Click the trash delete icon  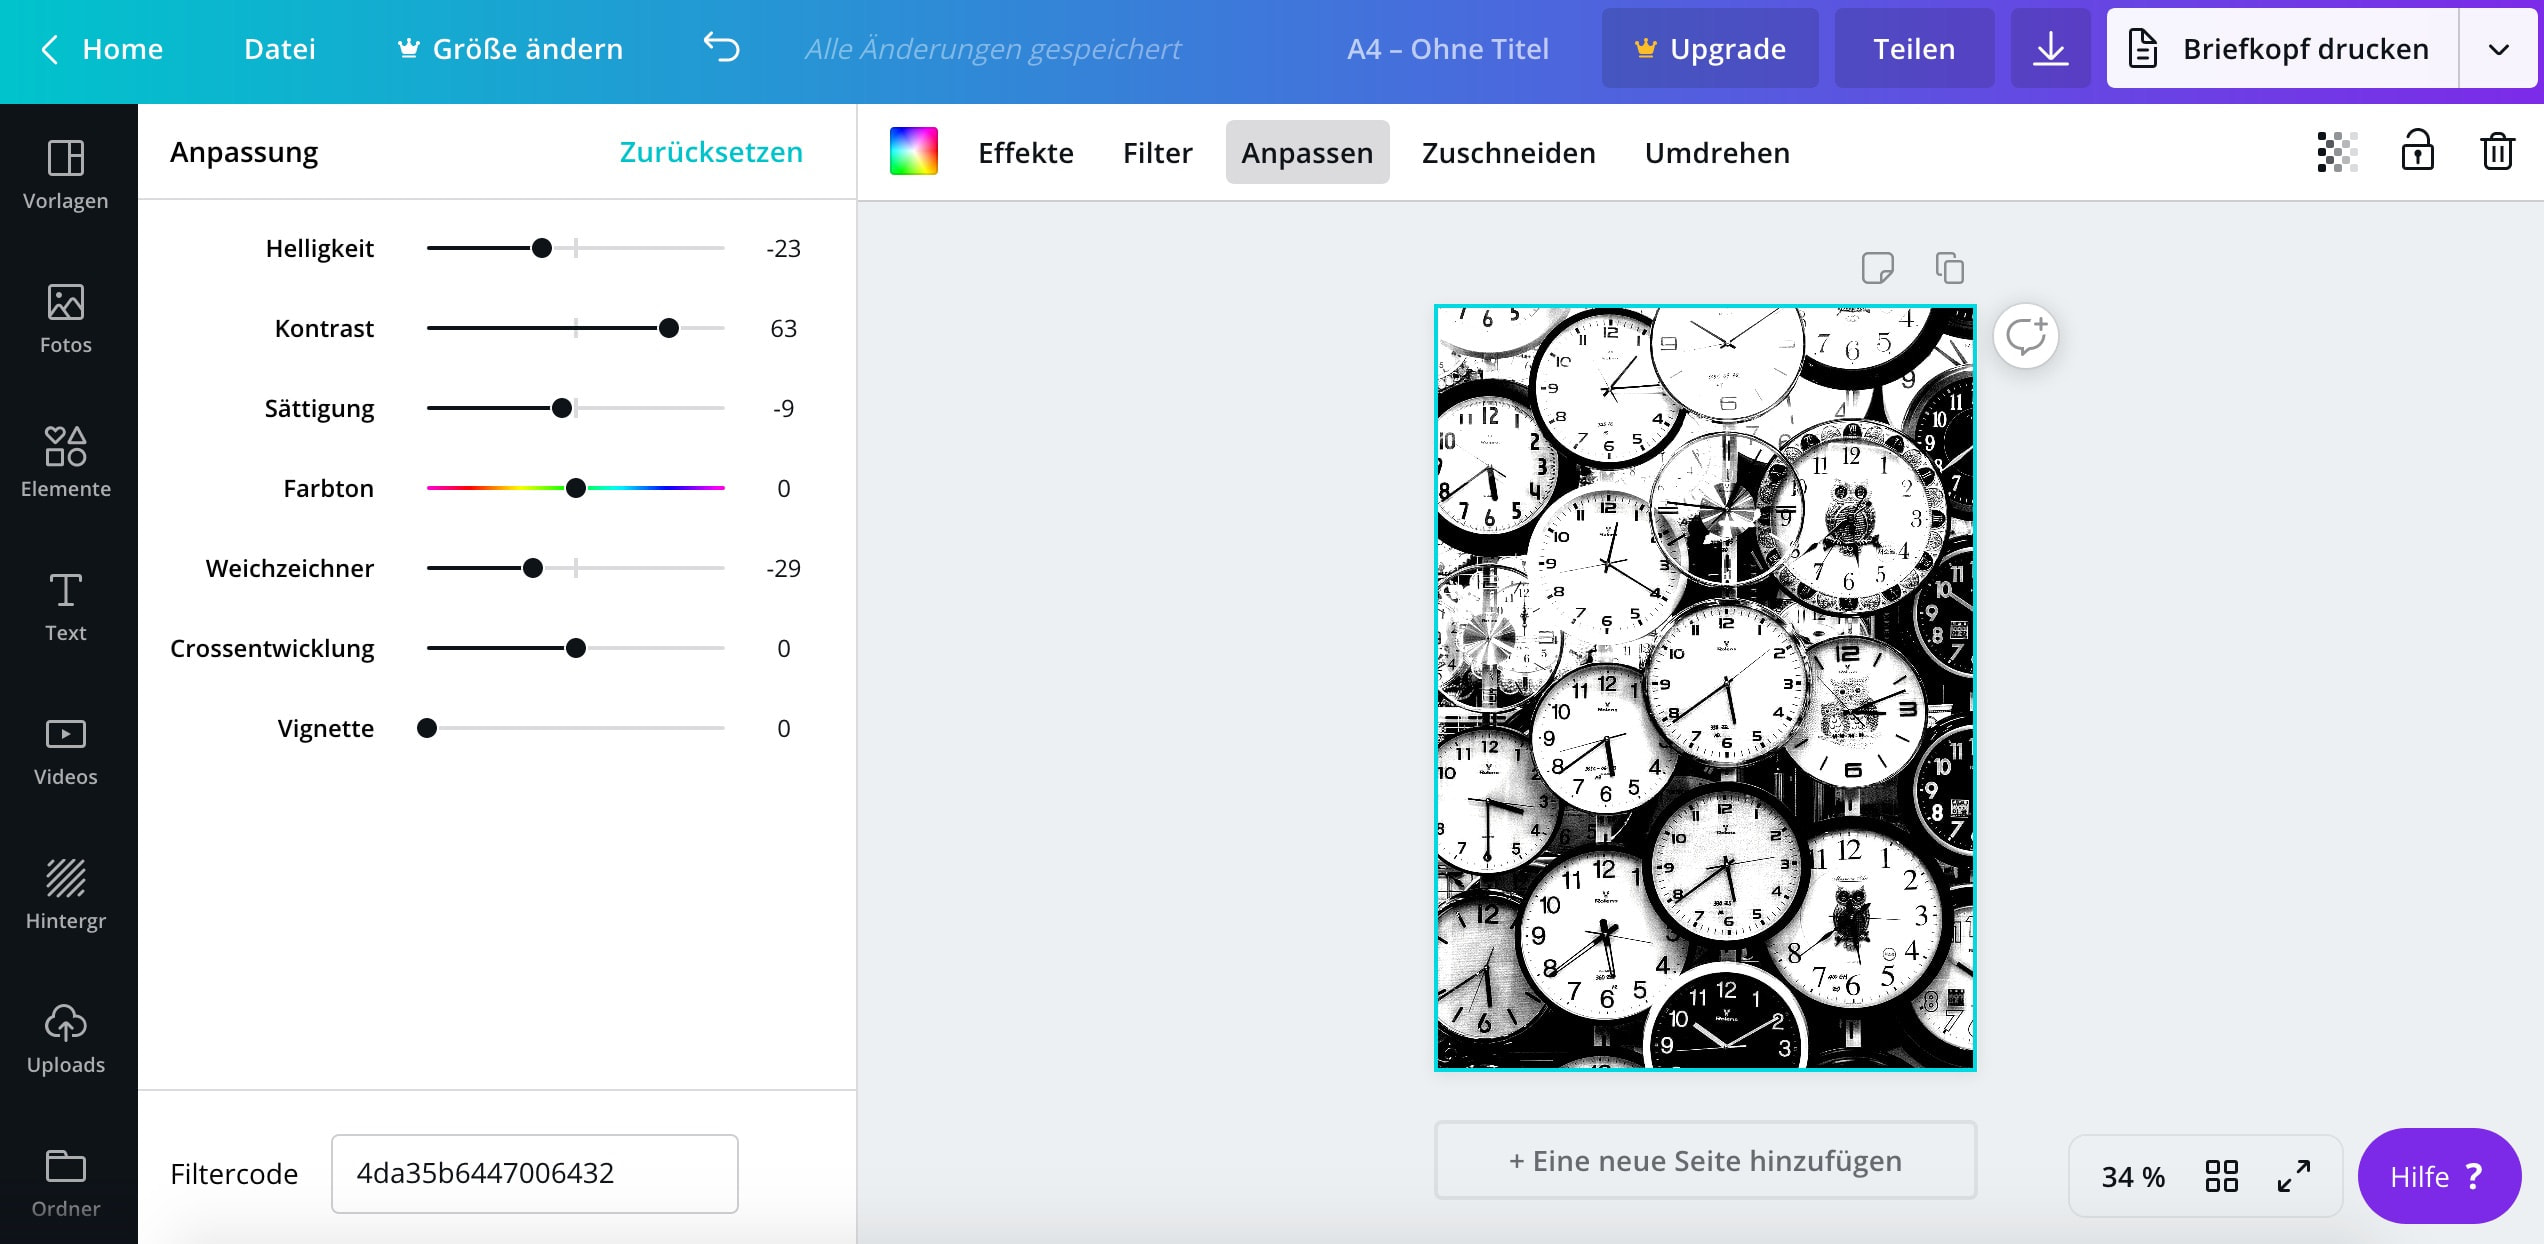pyautogui.click(x=2497, y=152)
